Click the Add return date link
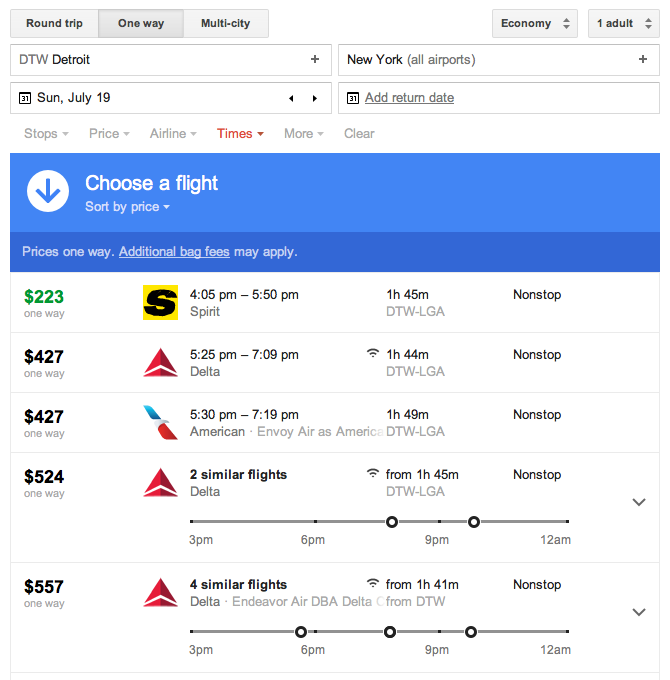The width and height of the screenshot is (670, 680). pyautogui.click(x=409, y=98)
